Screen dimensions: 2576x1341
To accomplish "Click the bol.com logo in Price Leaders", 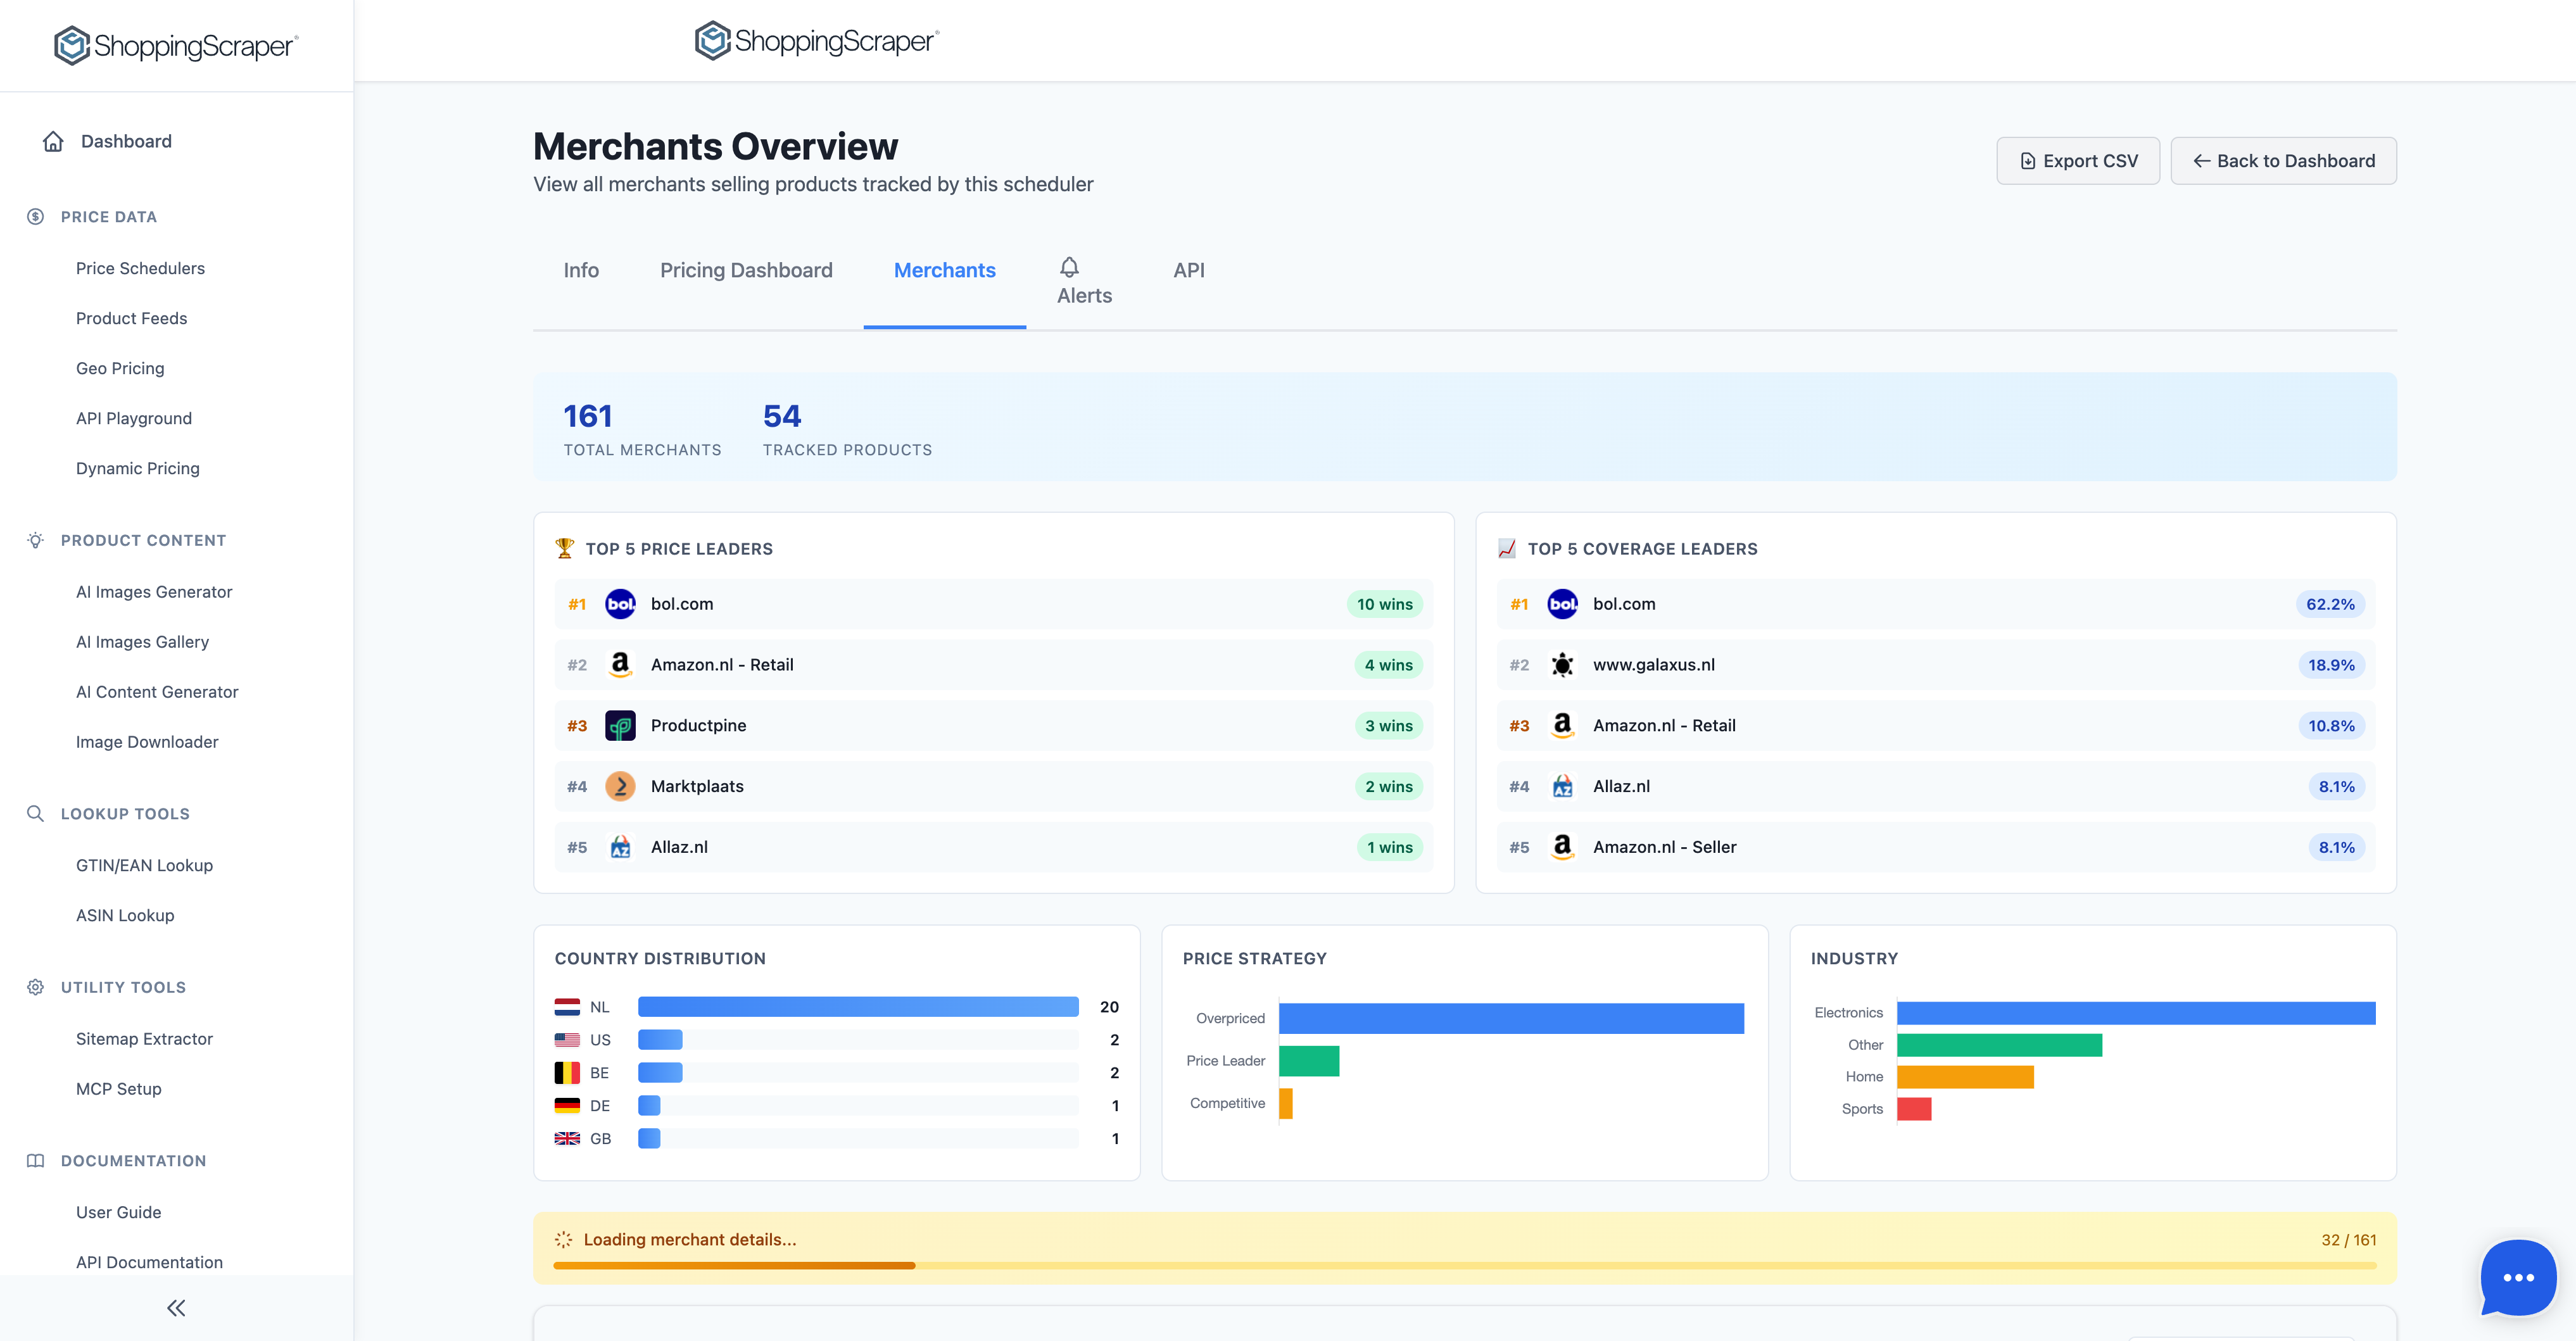I will click(620, 604).
